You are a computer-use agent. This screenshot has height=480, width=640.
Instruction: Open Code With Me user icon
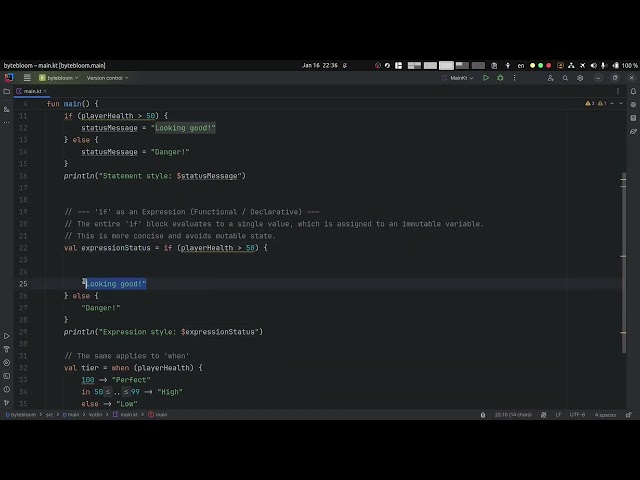[x=550, y=78]
